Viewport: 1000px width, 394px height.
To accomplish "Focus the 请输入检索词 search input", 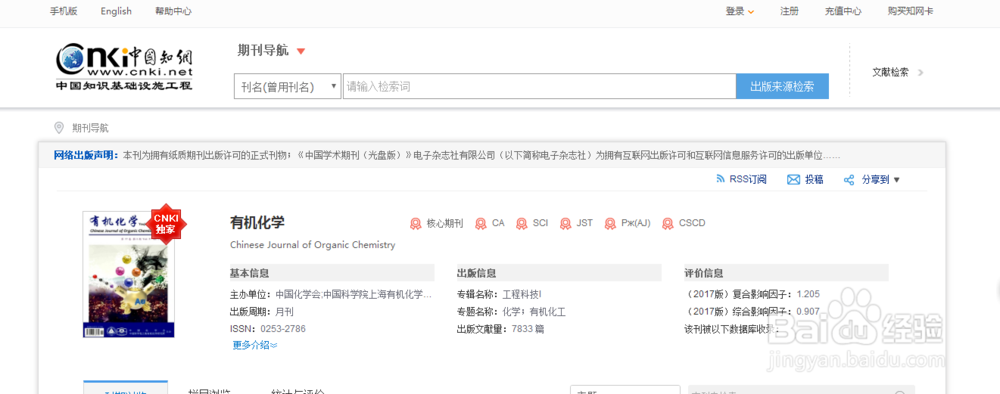I will point(540,87).
